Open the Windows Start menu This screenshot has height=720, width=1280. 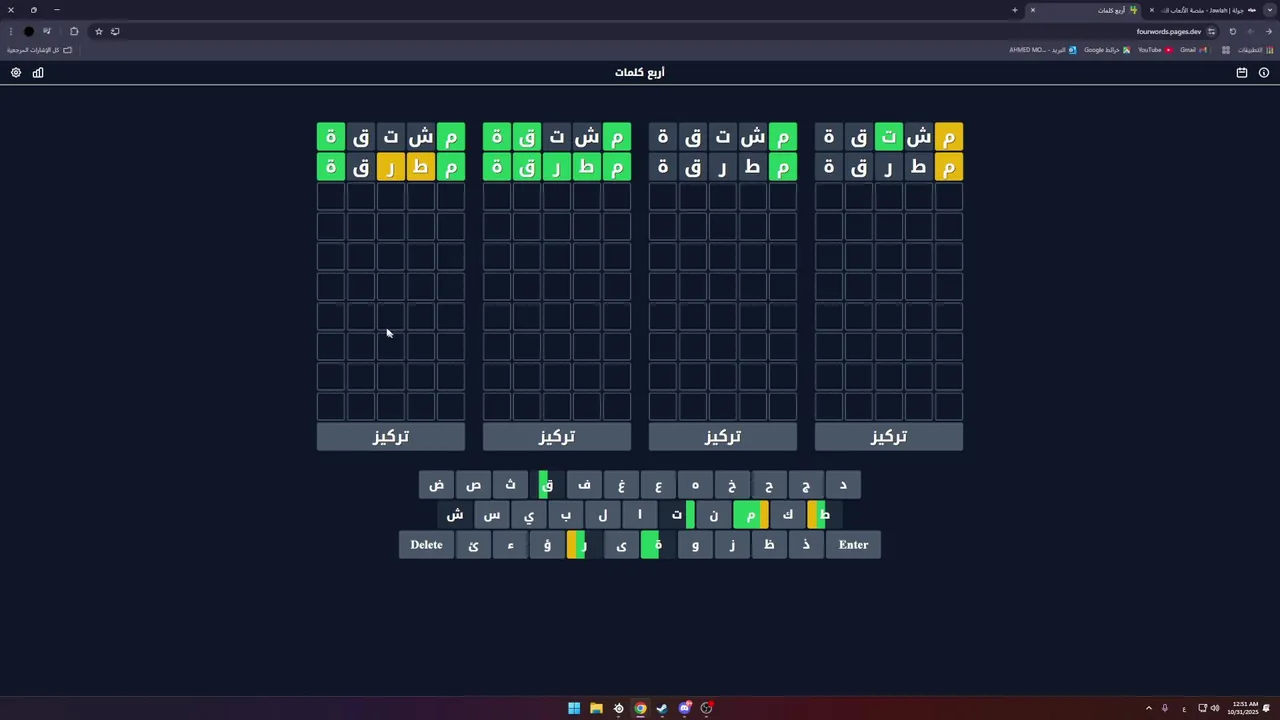coord(574,708)
